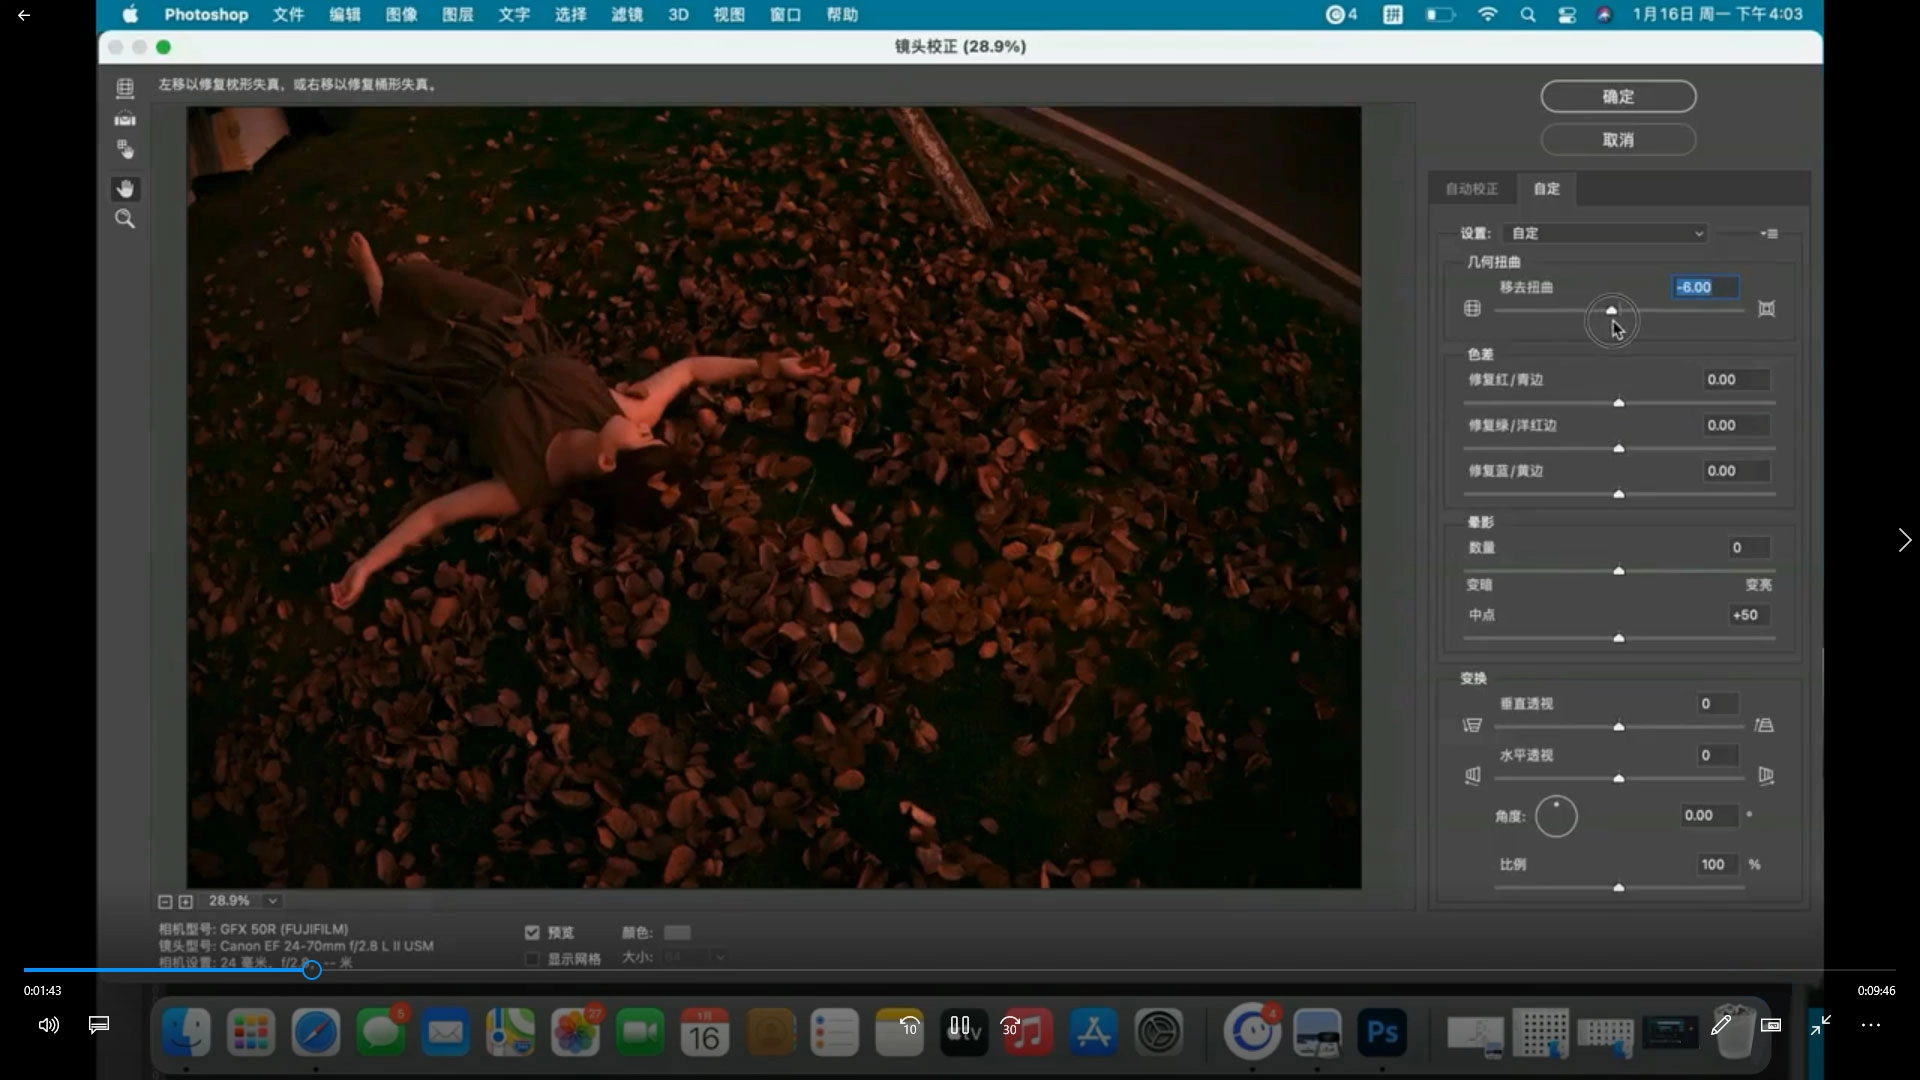Viewport: 1920px width, 1080px height.
Task: Select the Straighten tool icon
Action: tap(125, 119)
